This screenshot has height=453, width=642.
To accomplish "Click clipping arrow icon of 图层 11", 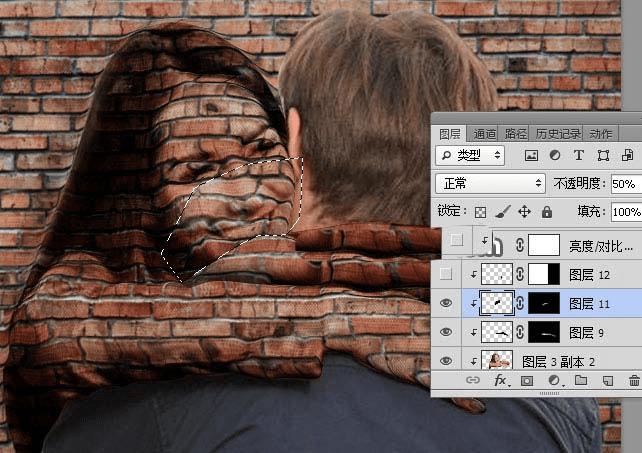I will click(x=473, y=304).
